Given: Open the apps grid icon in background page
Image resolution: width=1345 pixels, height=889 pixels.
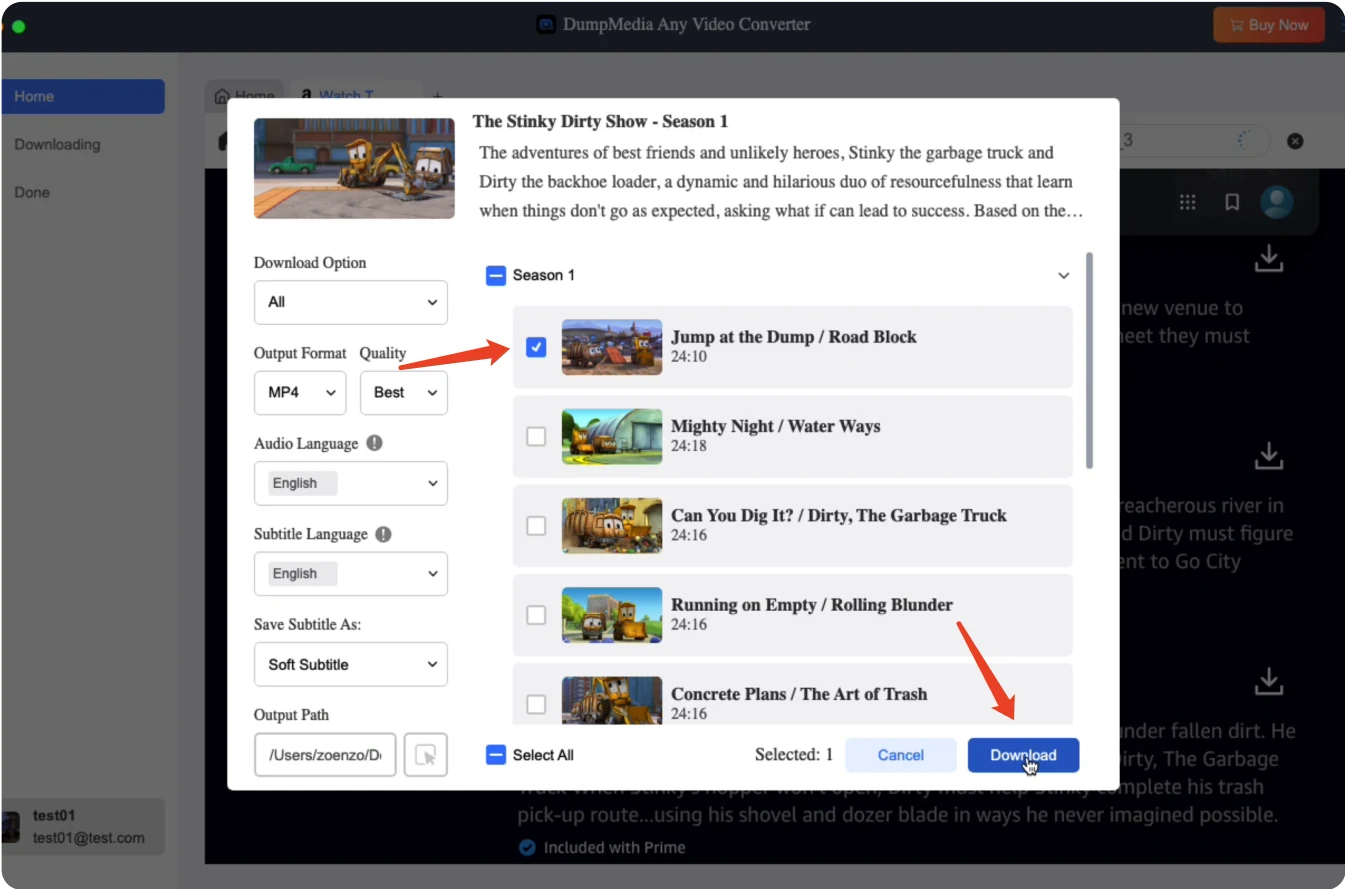Looking at the screenshot, I should [x=1187, y=202].
